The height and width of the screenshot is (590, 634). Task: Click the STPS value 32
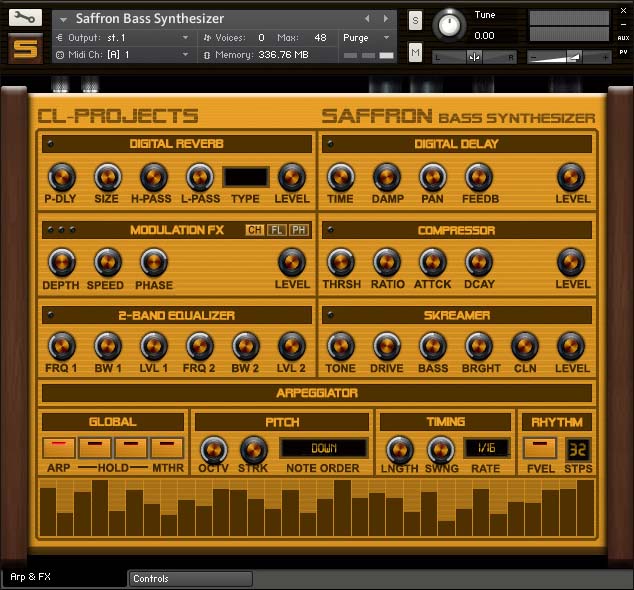(578, 449)
